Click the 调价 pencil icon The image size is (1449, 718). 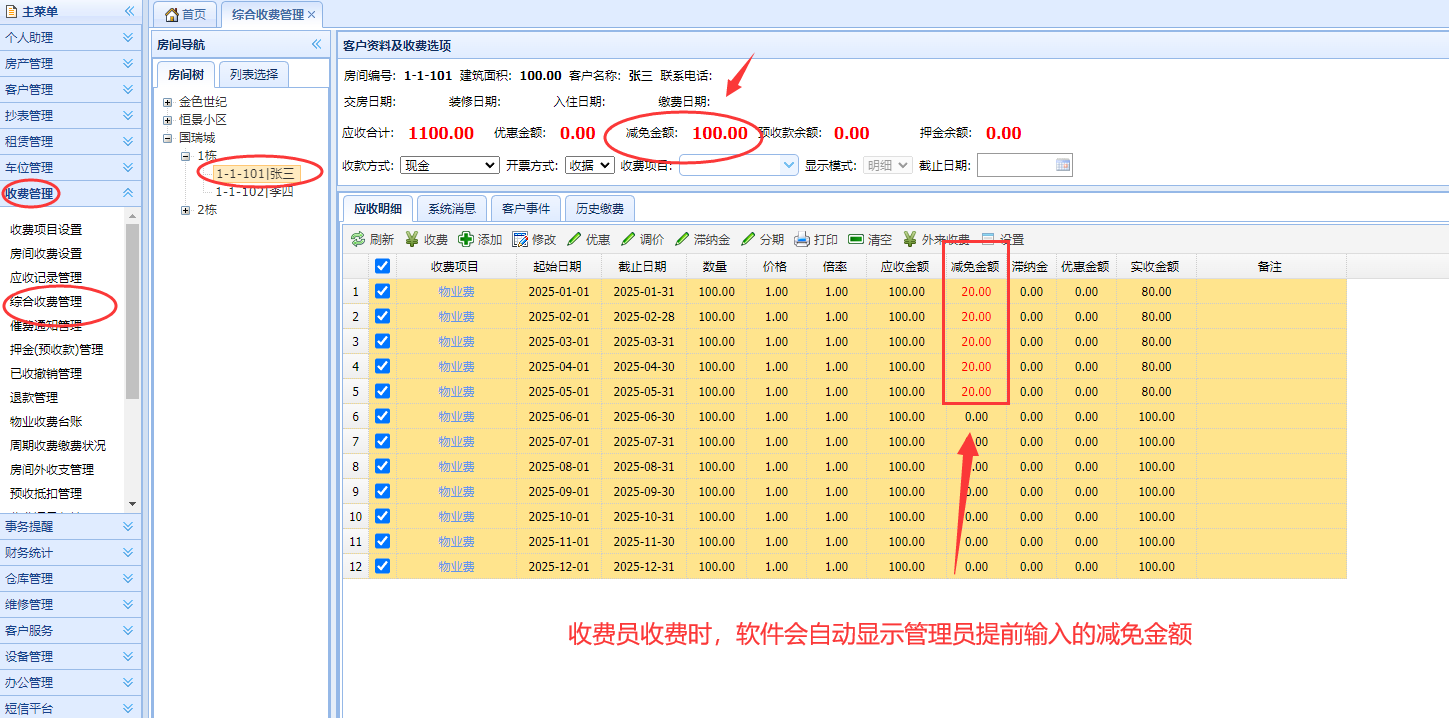click(x=628, y=240)
